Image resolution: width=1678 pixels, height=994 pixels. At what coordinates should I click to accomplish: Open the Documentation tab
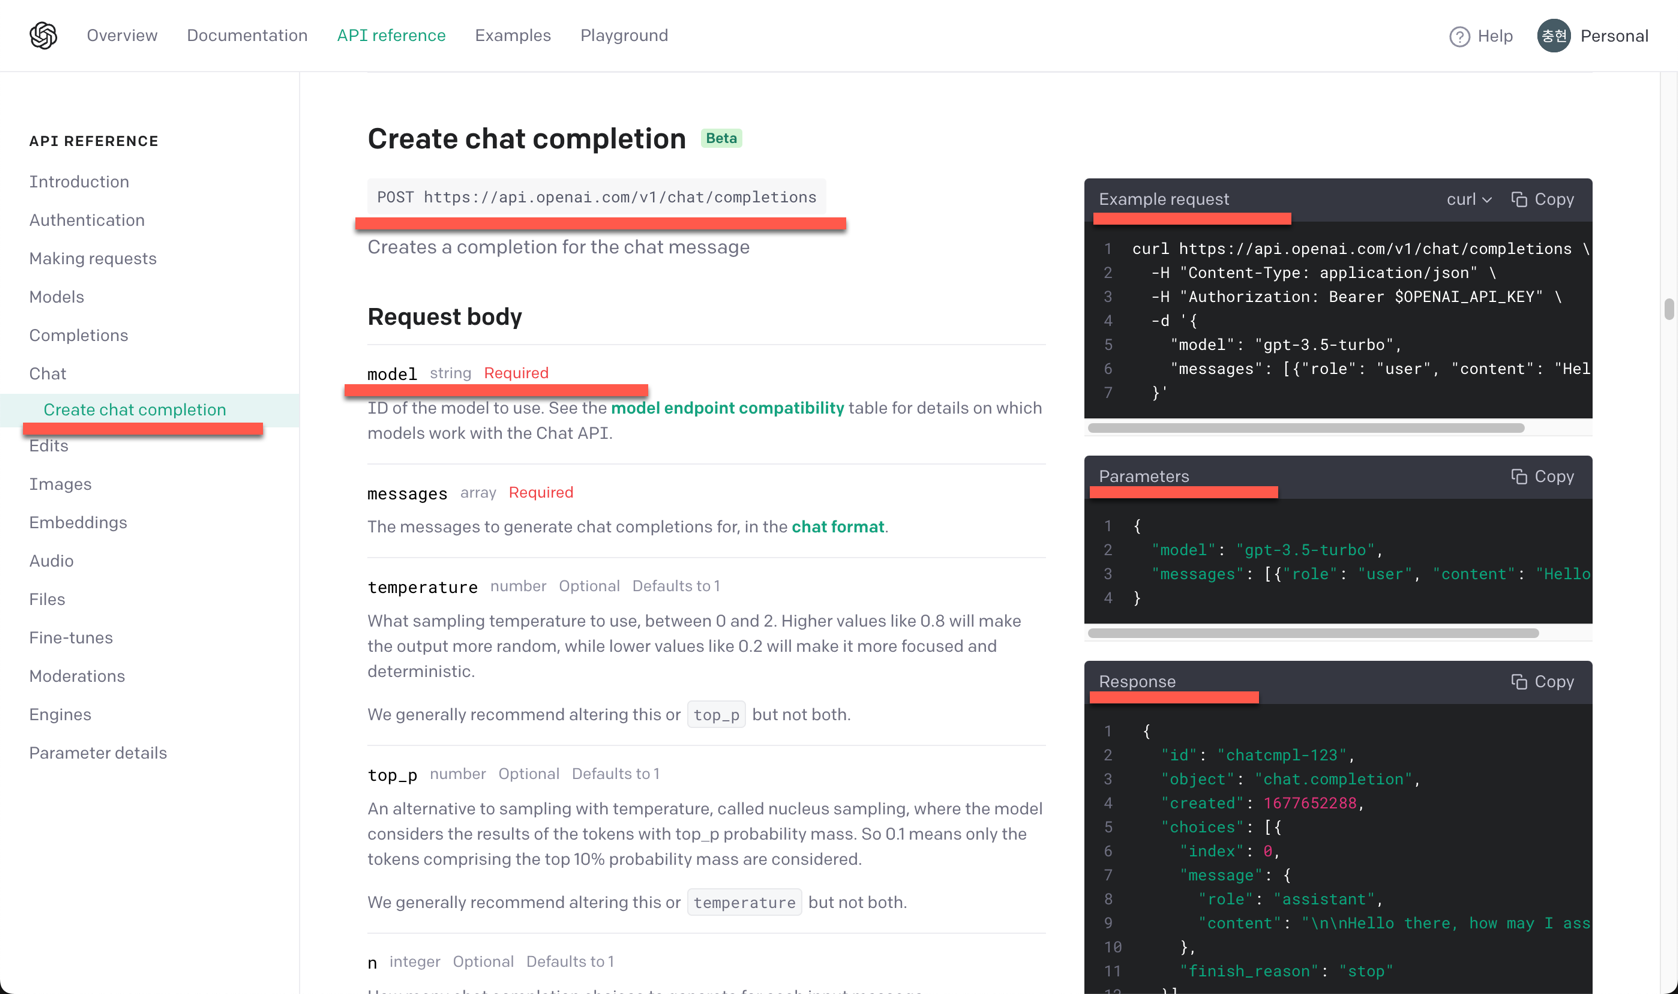247,36
